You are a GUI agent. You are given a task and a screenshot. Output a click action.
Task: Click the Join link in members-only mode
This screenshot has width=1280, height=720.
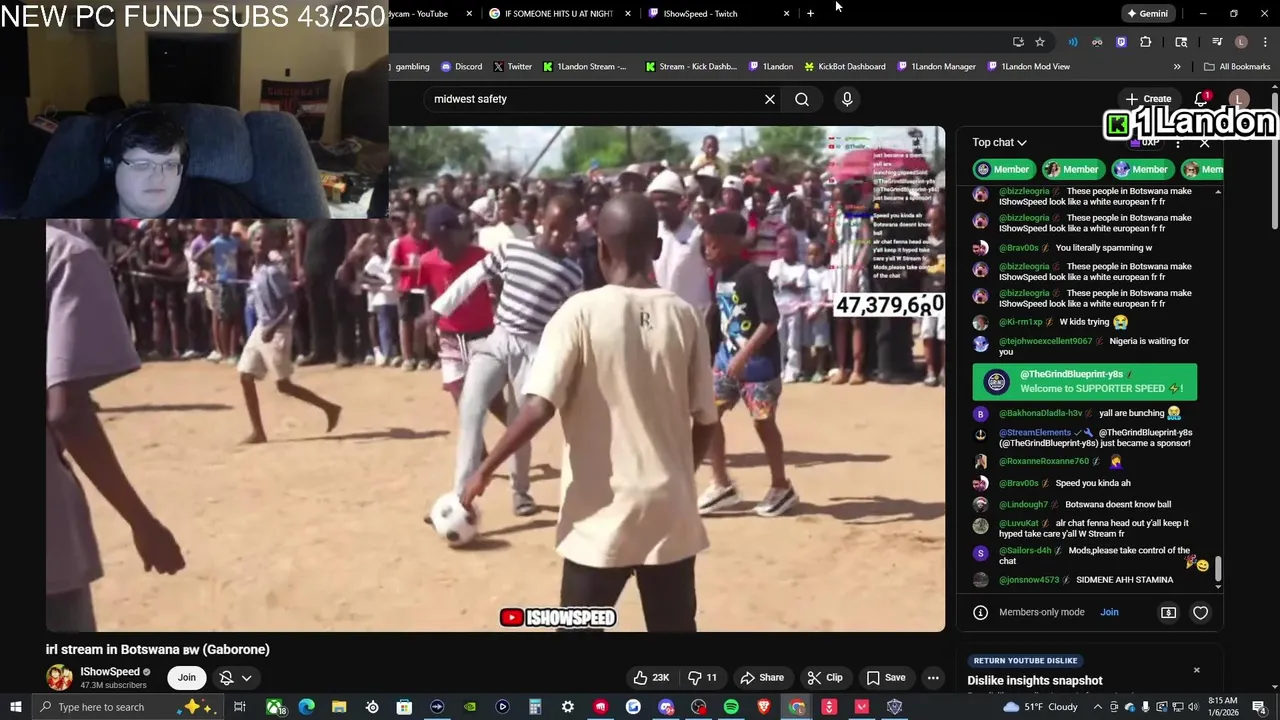pos(1109,612)
